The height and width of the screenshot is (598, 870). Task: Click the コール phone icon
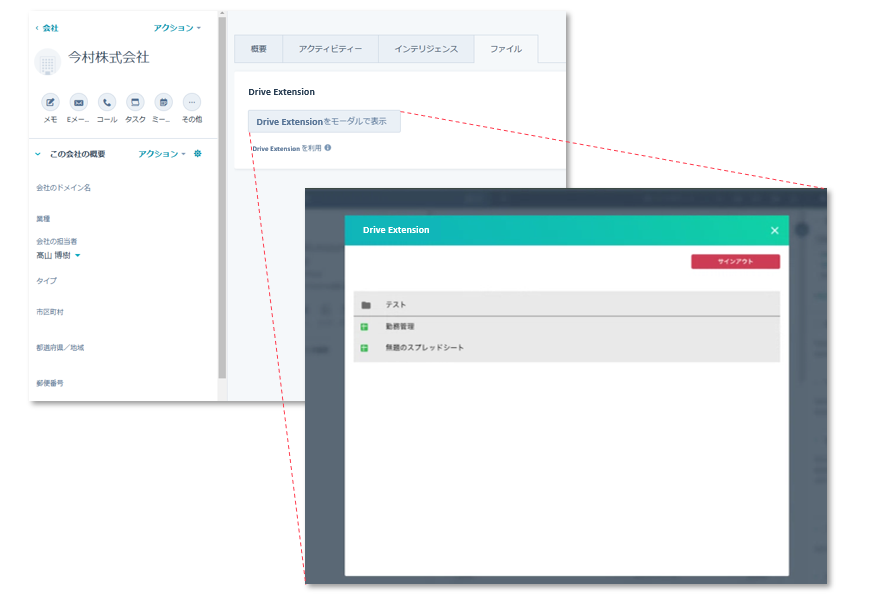(107, 103)
